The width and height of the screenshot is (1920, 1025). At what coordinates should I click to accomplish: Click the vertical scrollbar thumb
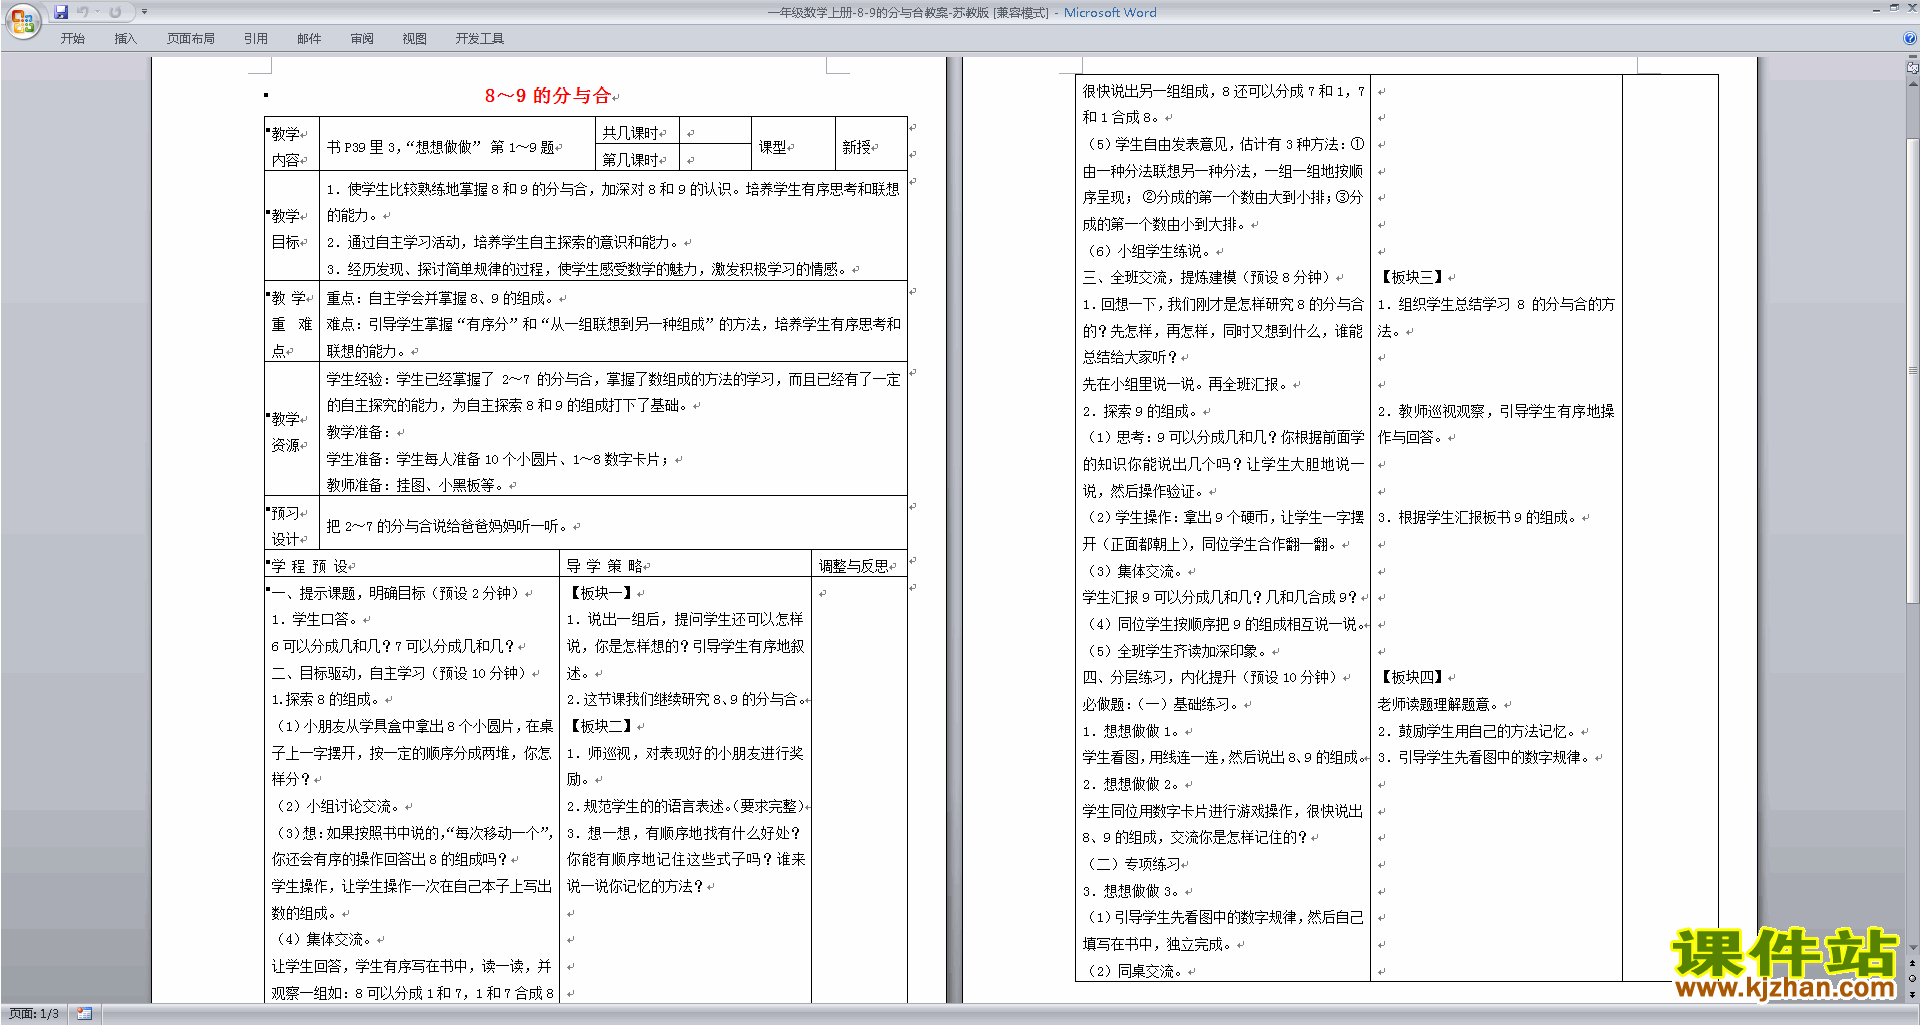tap(1913, 370)
